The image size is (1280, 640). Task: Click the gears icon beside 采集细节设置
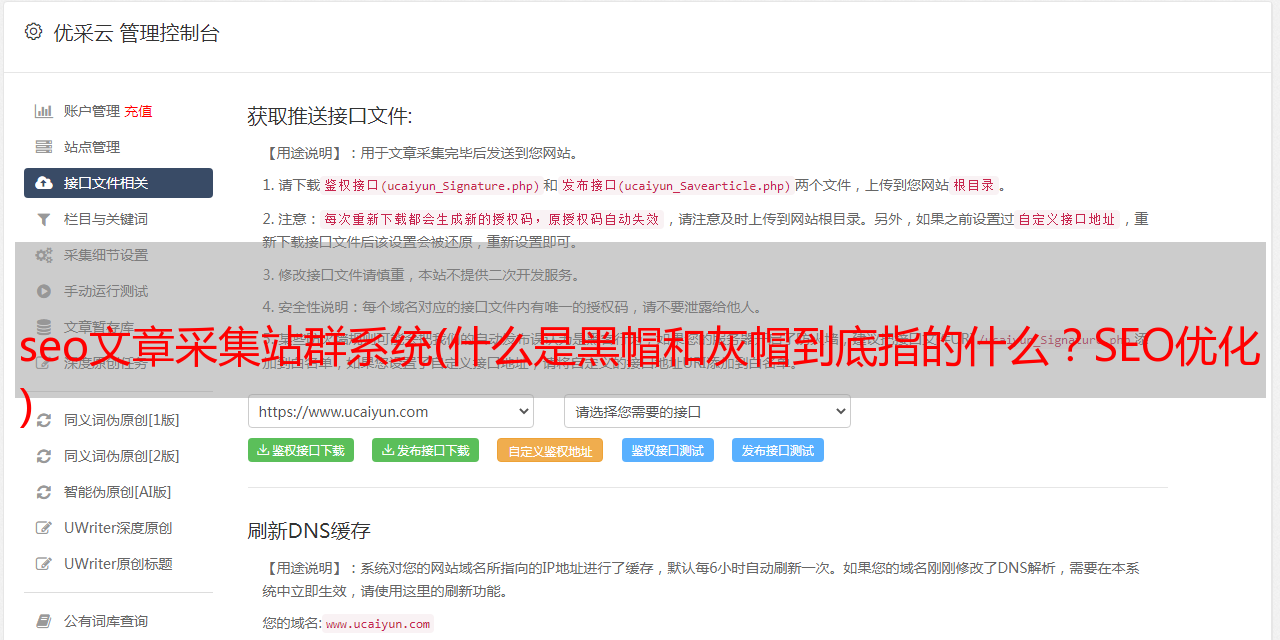coord(44,255)
